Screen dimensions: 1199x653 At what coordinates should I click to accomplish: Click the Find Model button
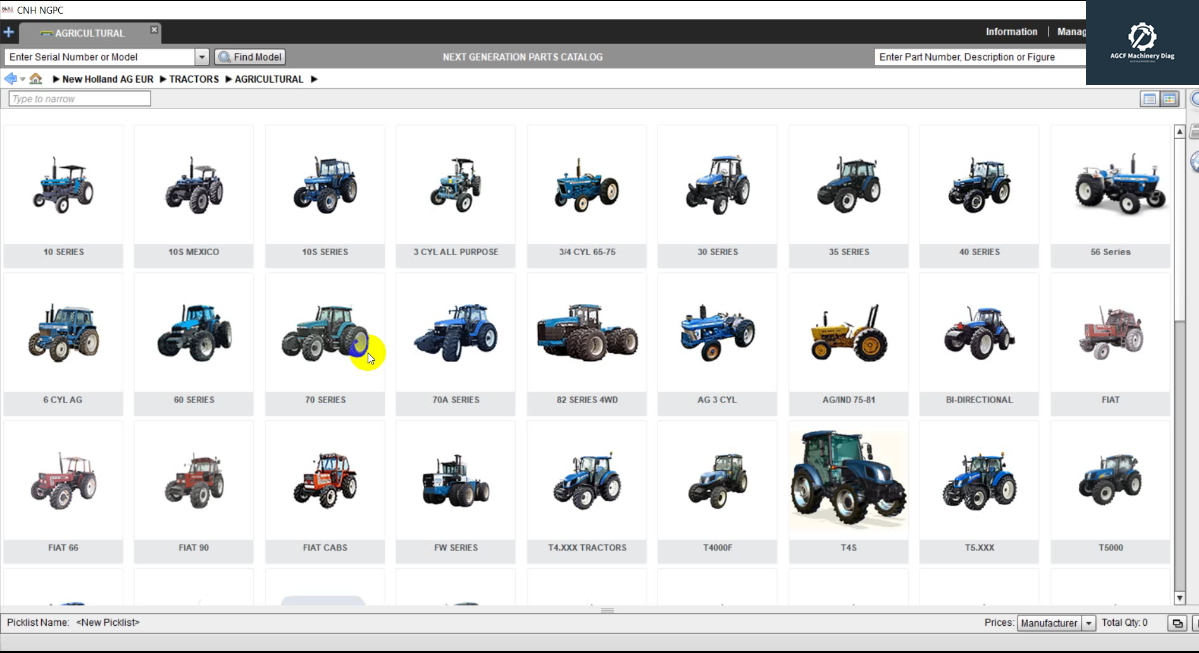coord(250,57)
